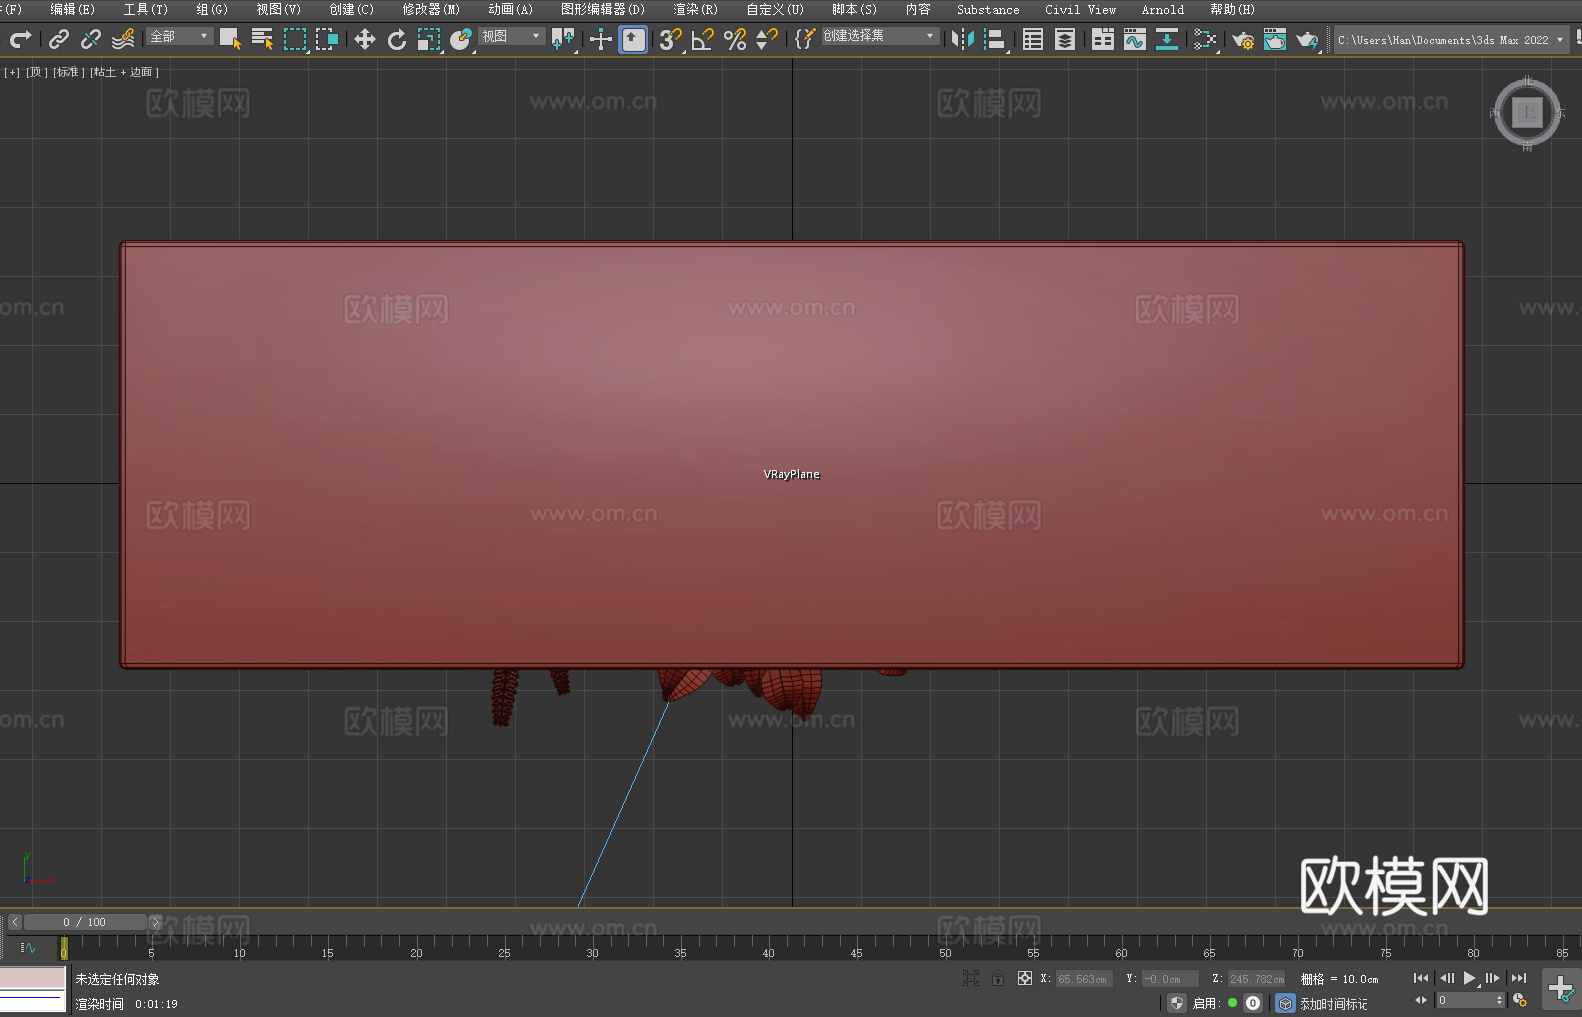Expand the project path dropdown
The height and width of the screenshot is (1017, 1582).
point(1560,40)
